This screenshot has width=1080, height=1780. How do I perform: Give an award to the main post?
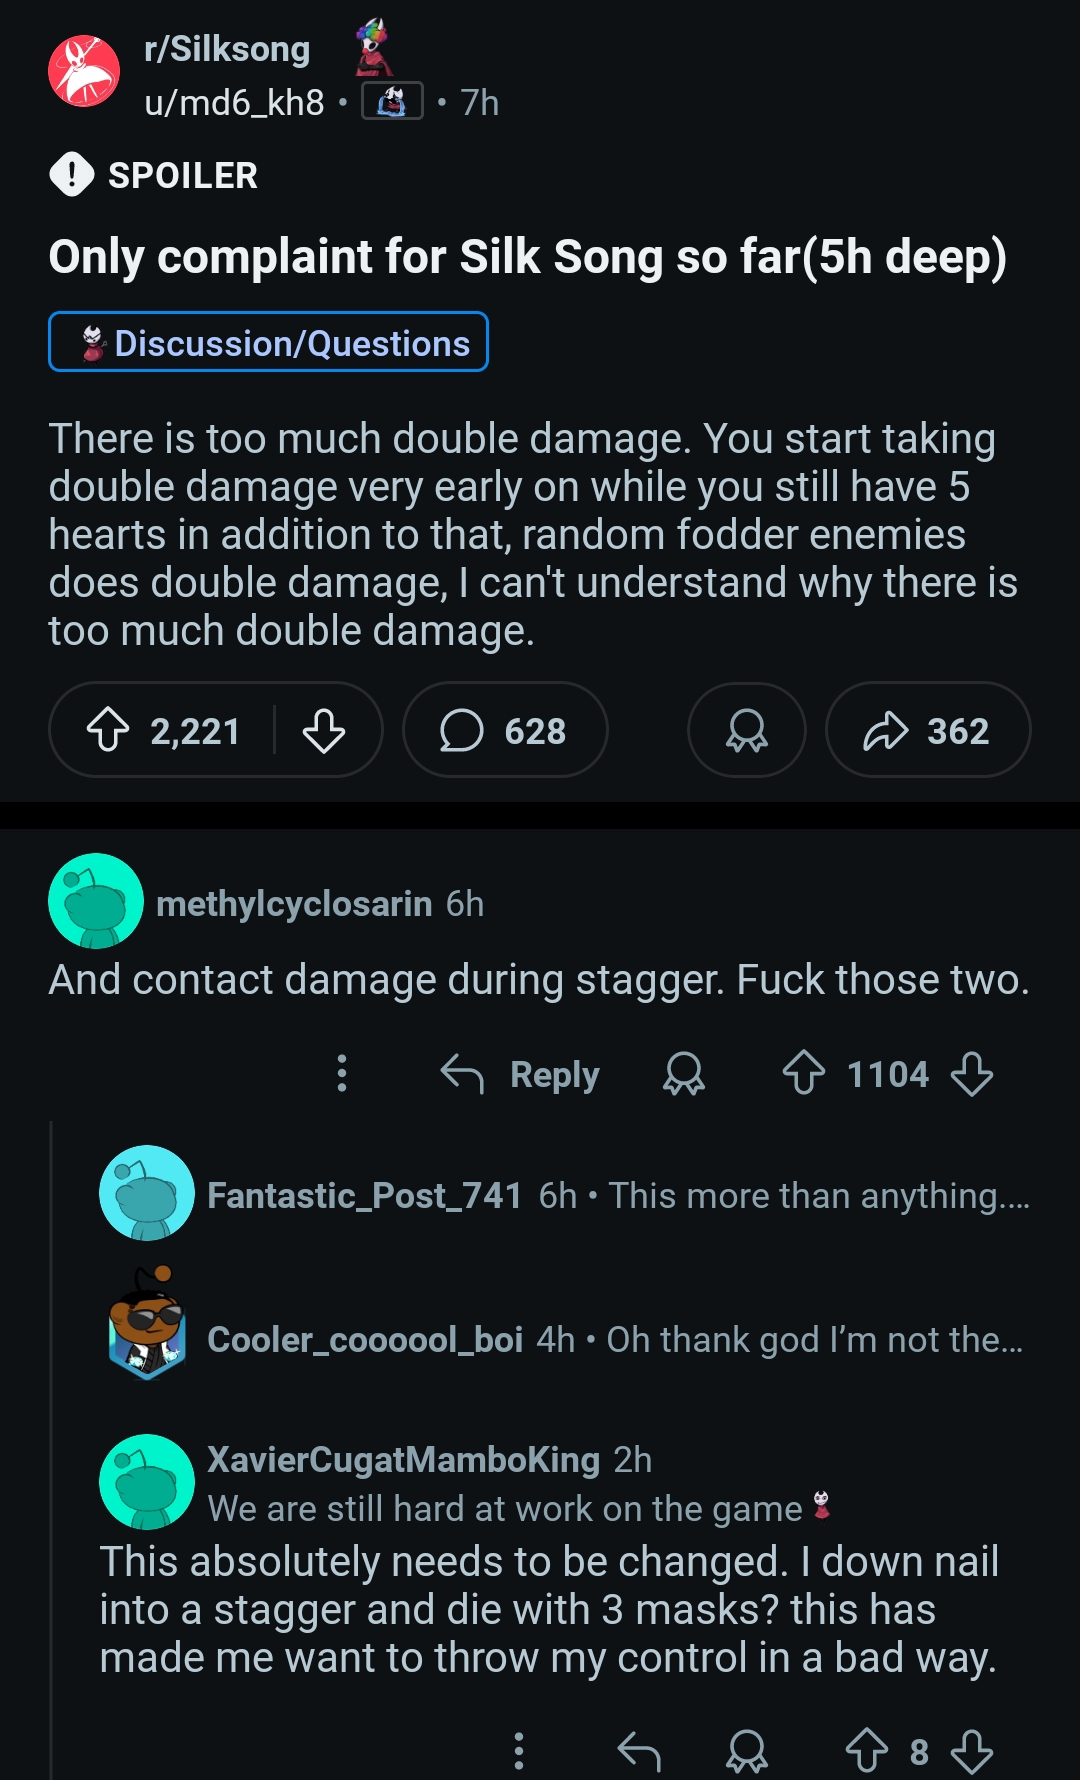click(746, 731)
